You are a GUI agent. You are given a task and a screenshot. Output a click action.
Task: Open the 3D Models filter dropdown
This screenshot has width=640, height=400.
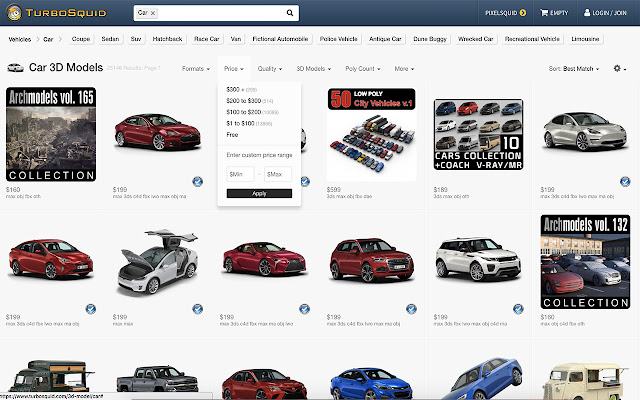tap(314, 69)
